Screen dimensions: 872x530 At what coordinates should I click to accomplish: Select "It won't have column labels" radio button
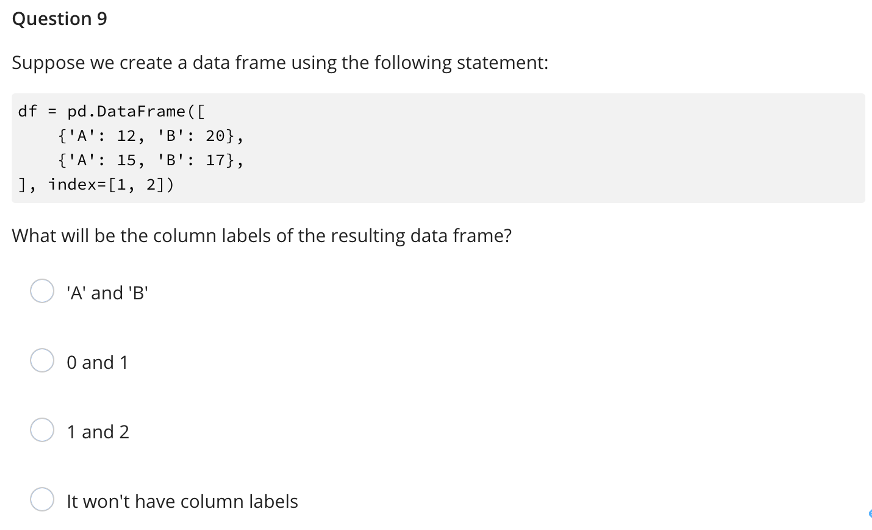coord(42,499)
